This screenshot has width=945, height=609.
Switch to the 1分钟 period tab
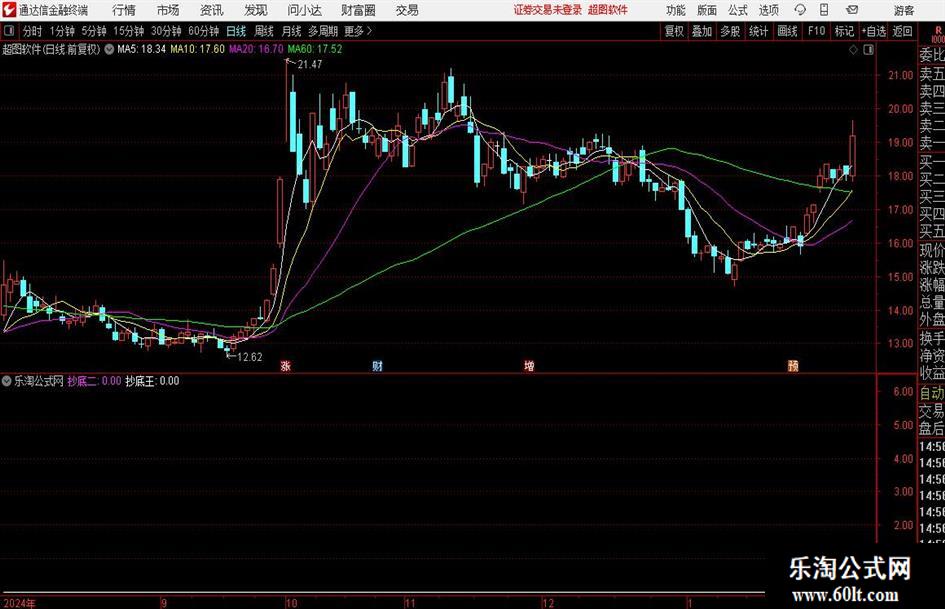(x=61, y=31)
